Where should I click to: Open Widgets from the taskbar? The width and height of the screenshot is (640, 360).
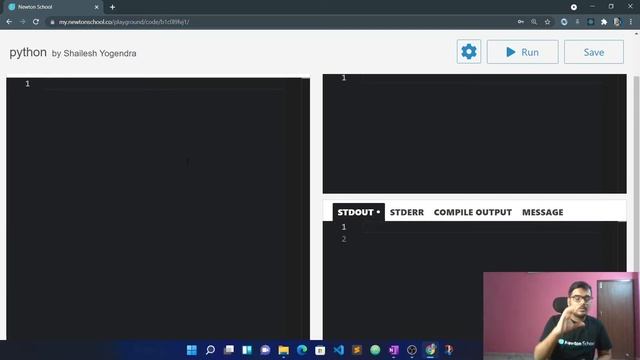pos(247,350)
